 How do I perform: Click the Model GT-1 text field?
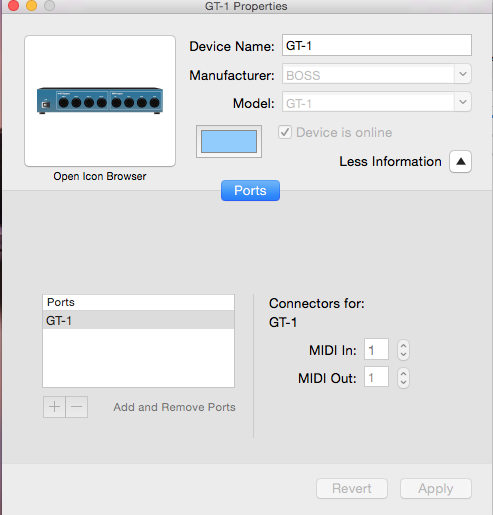(x=368, y=102)
